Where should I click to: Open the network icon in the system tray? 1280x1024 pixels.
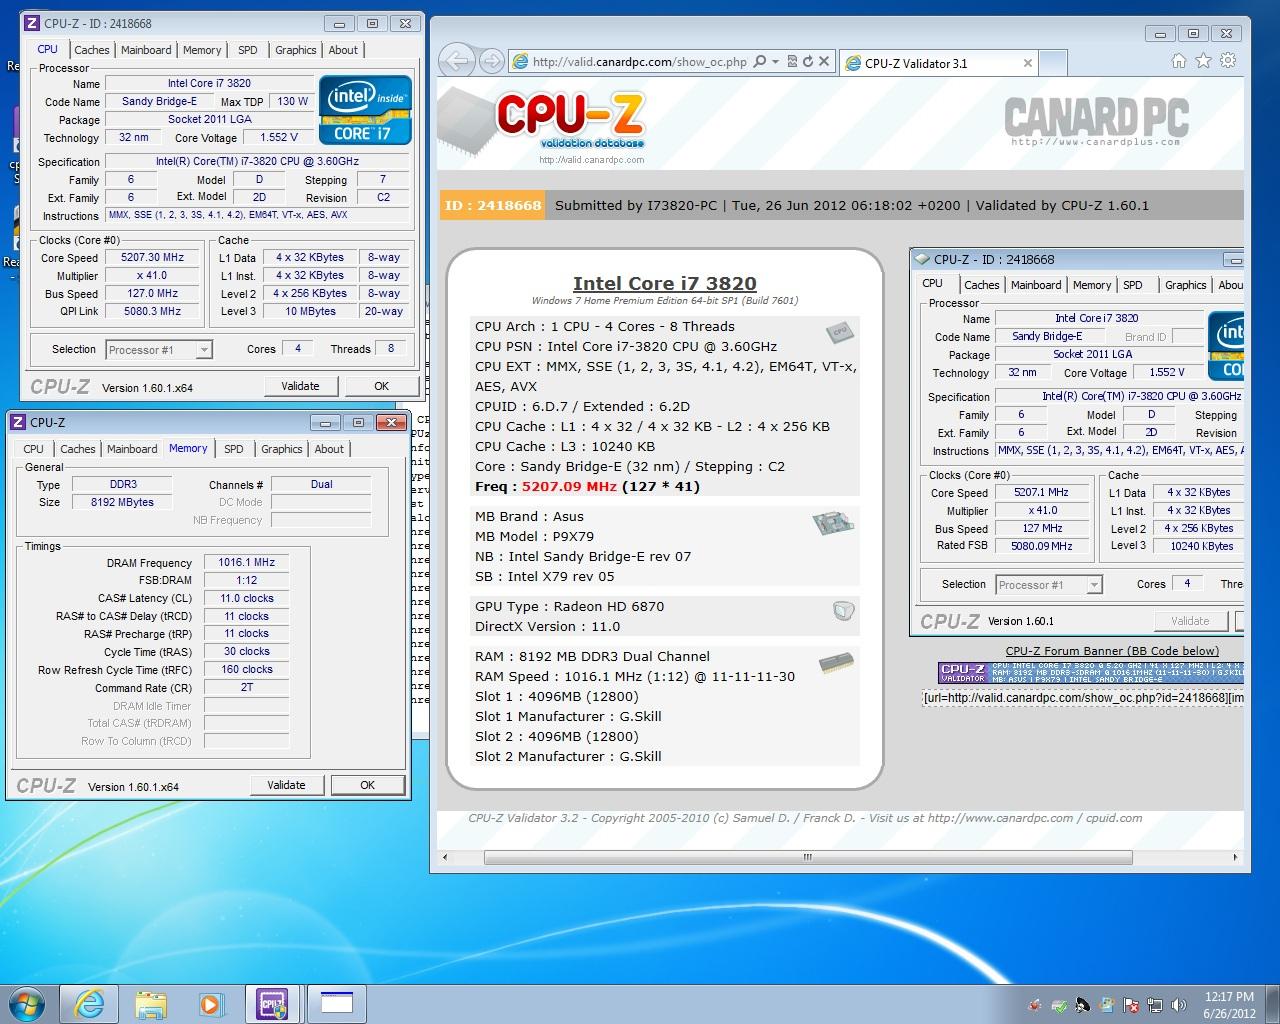point(1155,1004)
